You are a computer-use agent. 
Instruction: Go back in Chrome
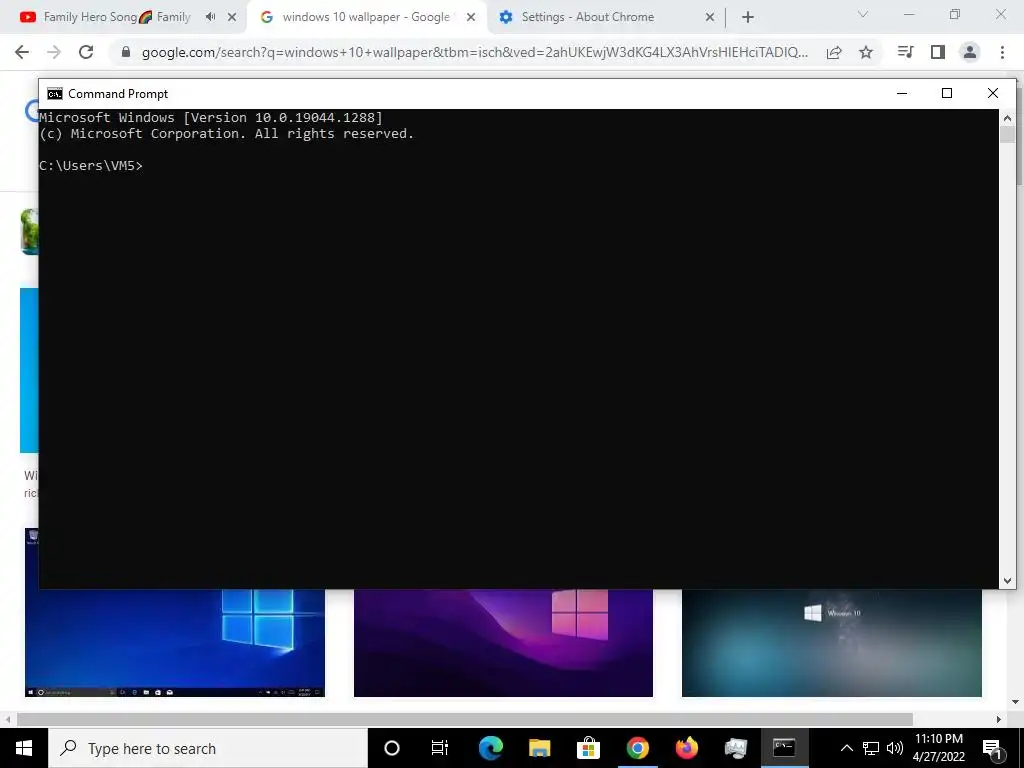coord(22,52)
